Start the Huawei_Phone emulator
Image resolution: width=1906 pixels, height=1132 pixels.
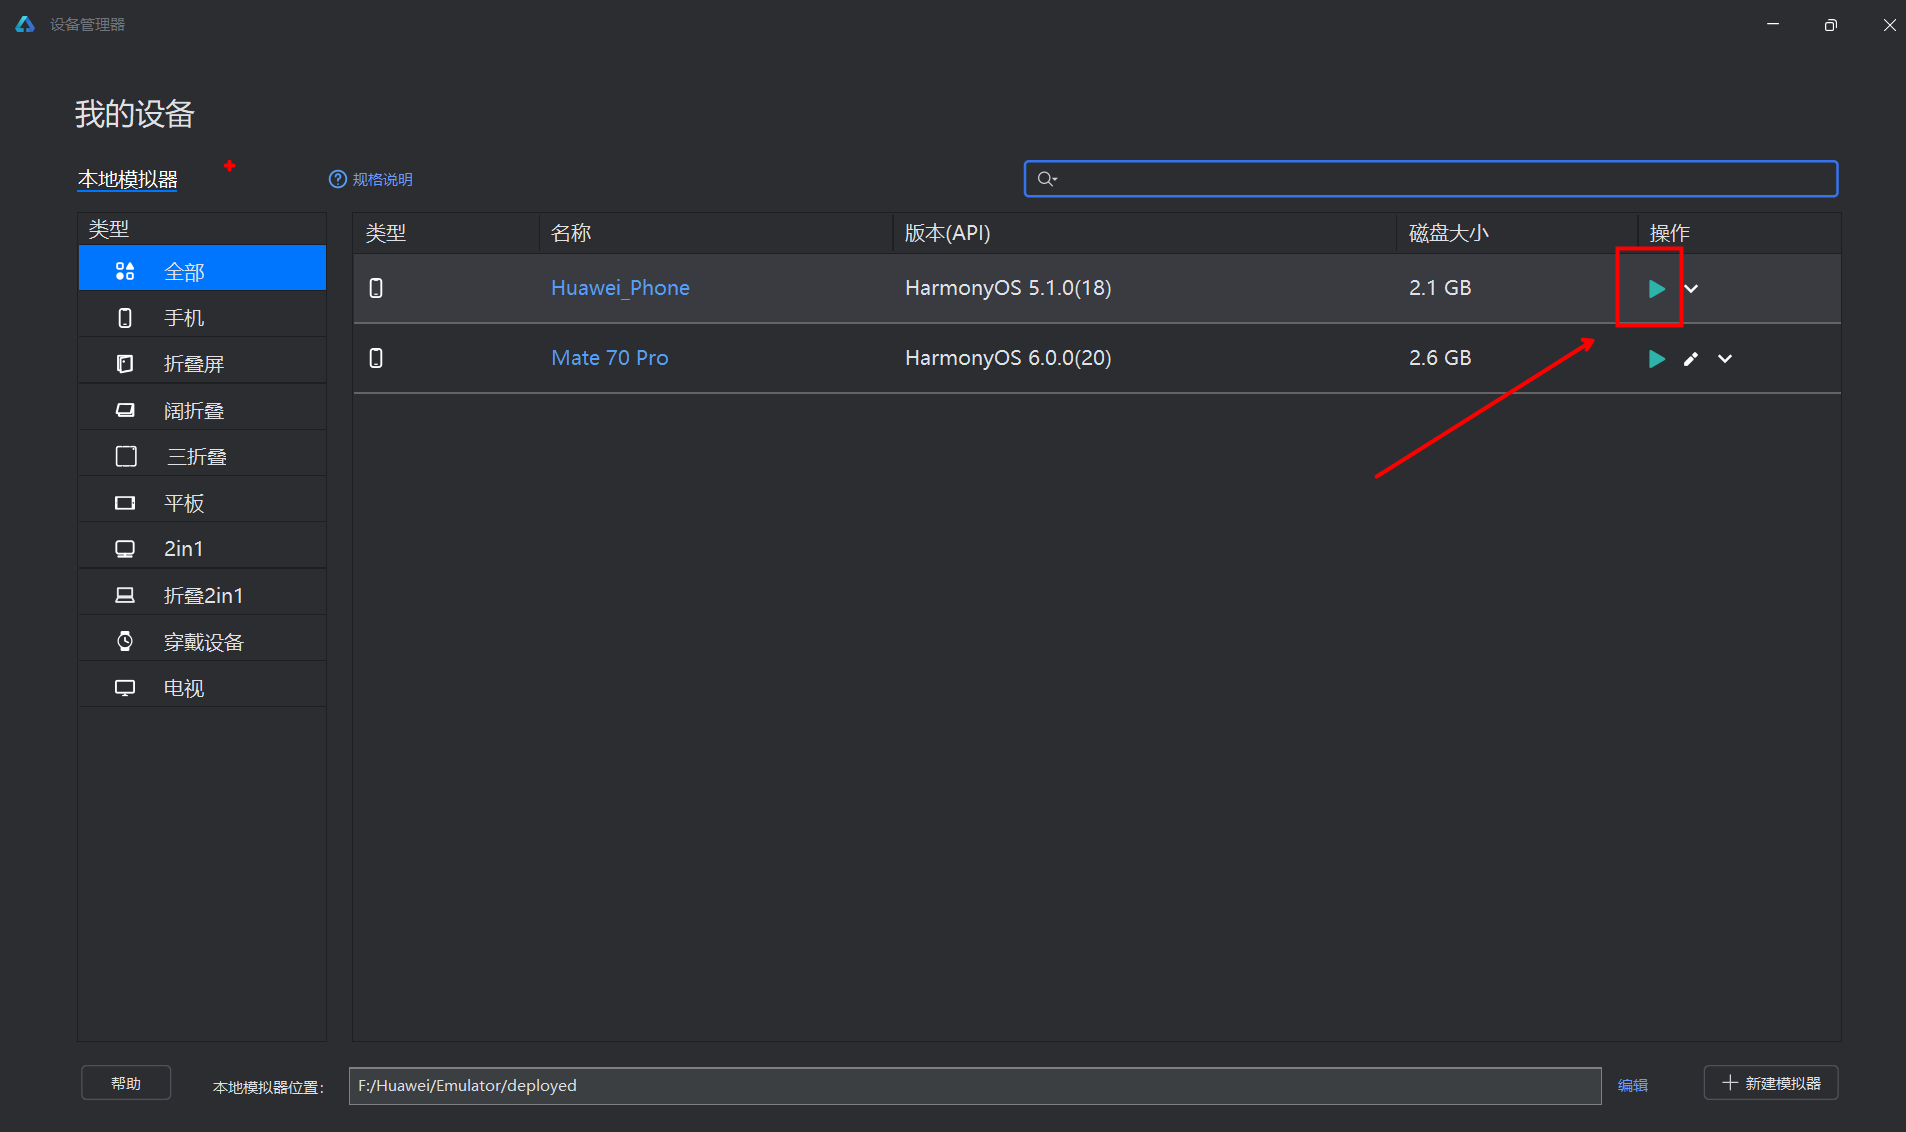[1656, 289]
